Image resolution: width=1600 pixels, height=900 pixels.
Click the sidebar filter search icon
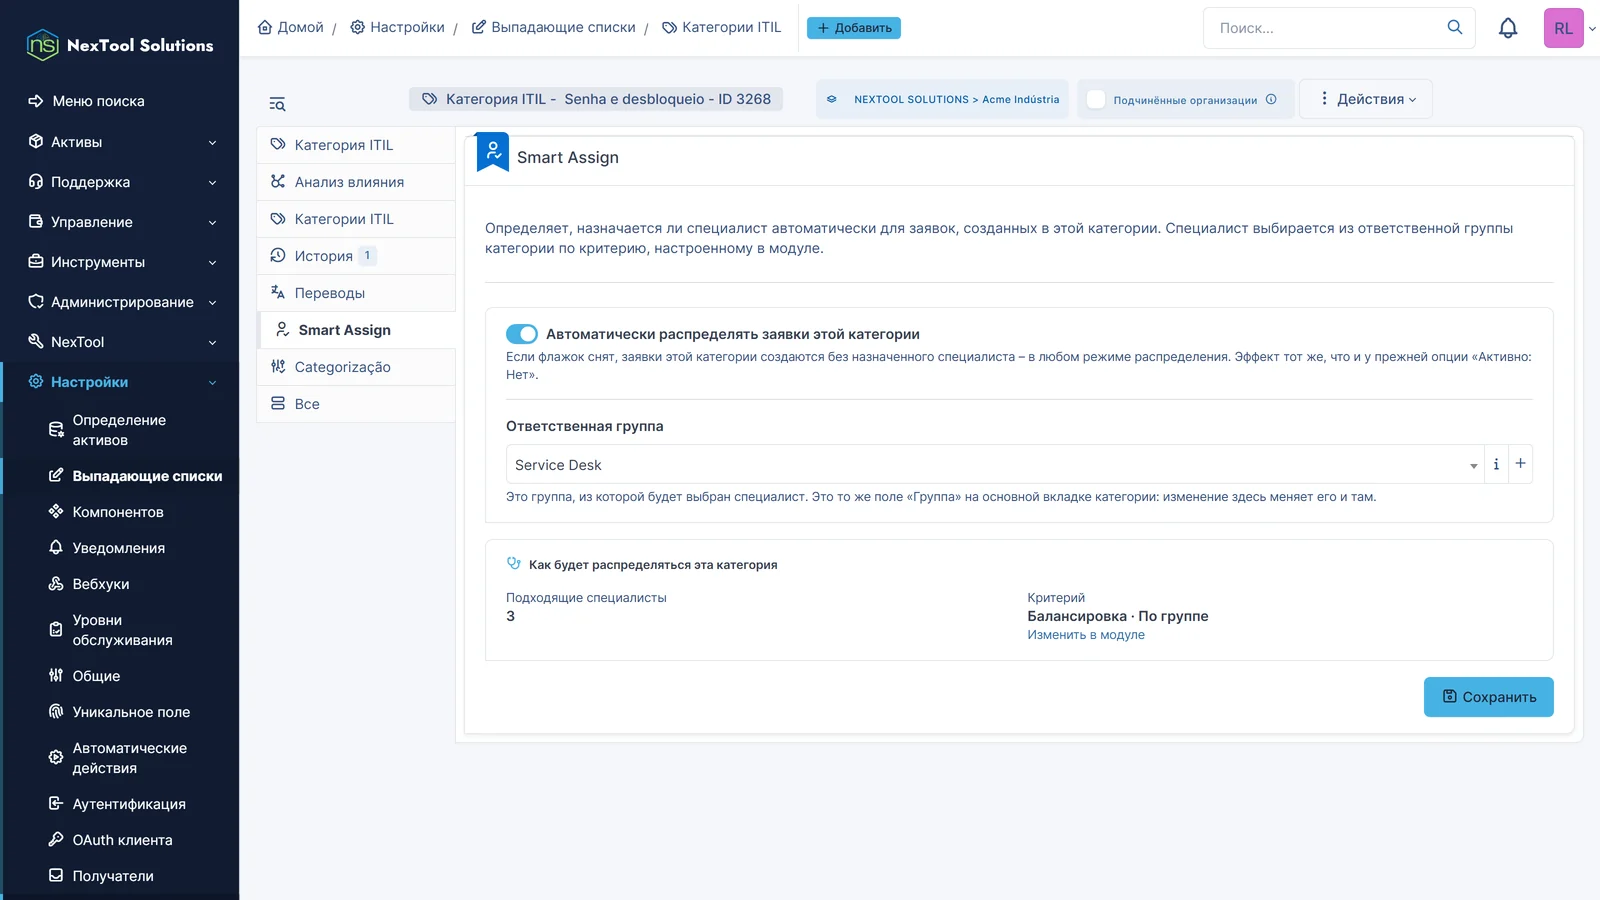tap(277, 104)
